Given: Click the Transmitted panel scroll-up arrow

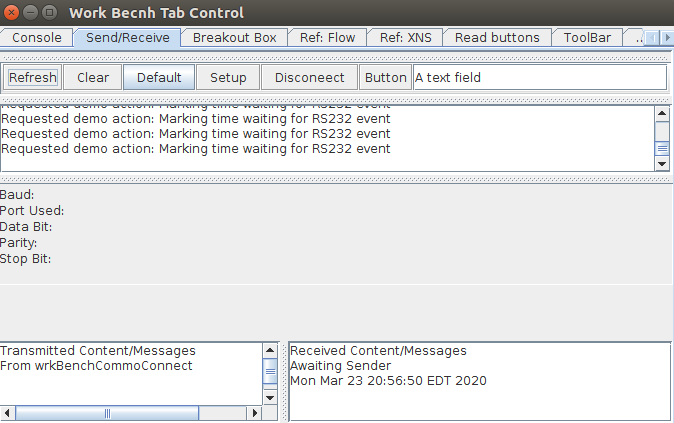Looking at the screenshot, I should 269,350.
